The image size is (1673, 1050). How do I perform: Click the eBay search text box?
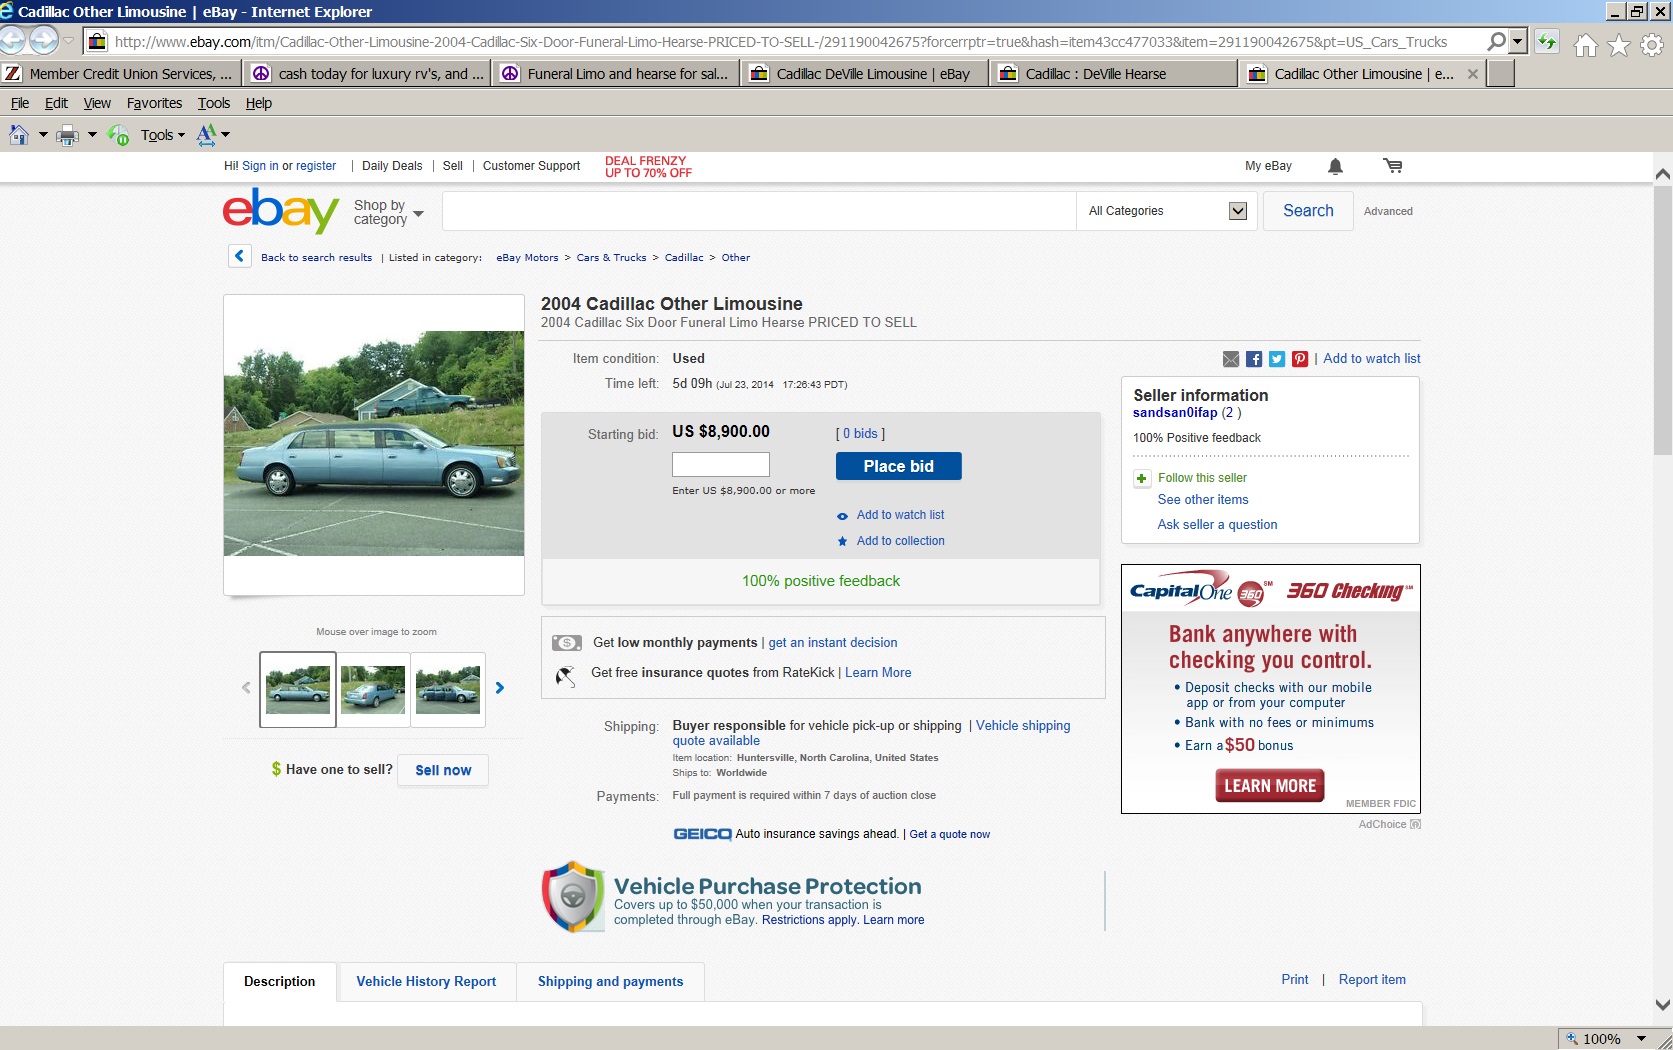(759, 211)
